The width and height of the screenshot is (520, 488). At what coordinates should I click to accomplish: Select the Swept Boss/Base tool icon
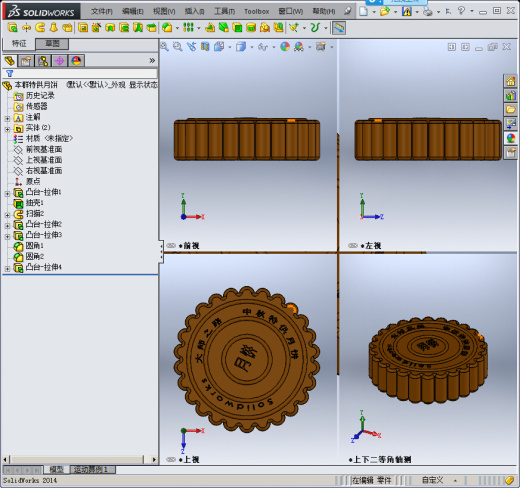(40, 28)
